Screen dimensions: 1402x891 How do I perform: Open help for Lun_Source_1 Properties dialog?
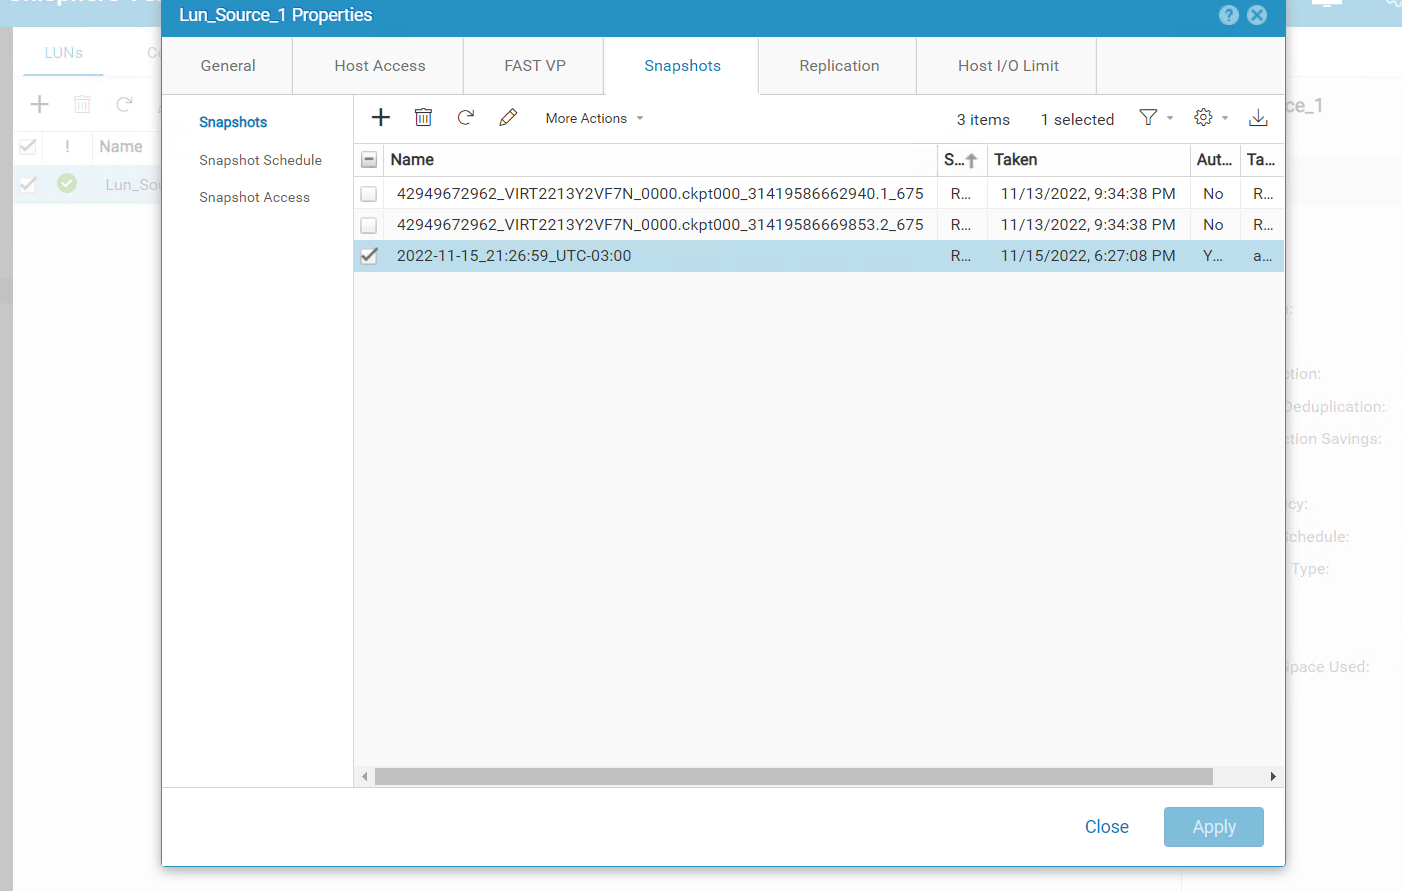click(1229, 15)
